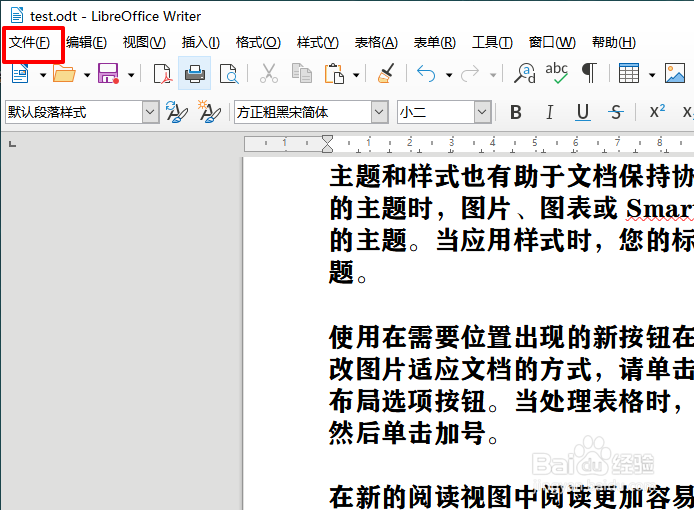
Task: Expand the paragraph style dropdown arrow
Action: (150, 112)
